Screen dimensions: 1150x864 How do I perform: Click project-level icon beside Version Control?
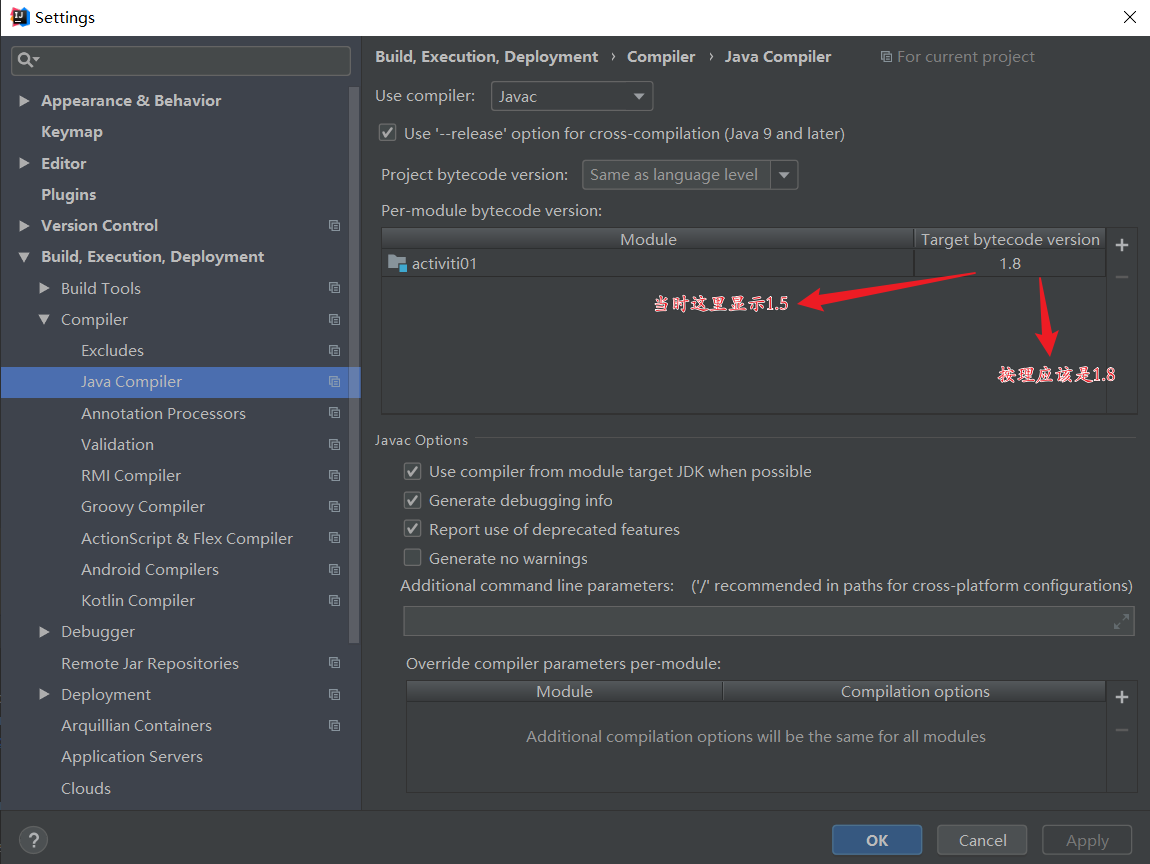point(334,226)
